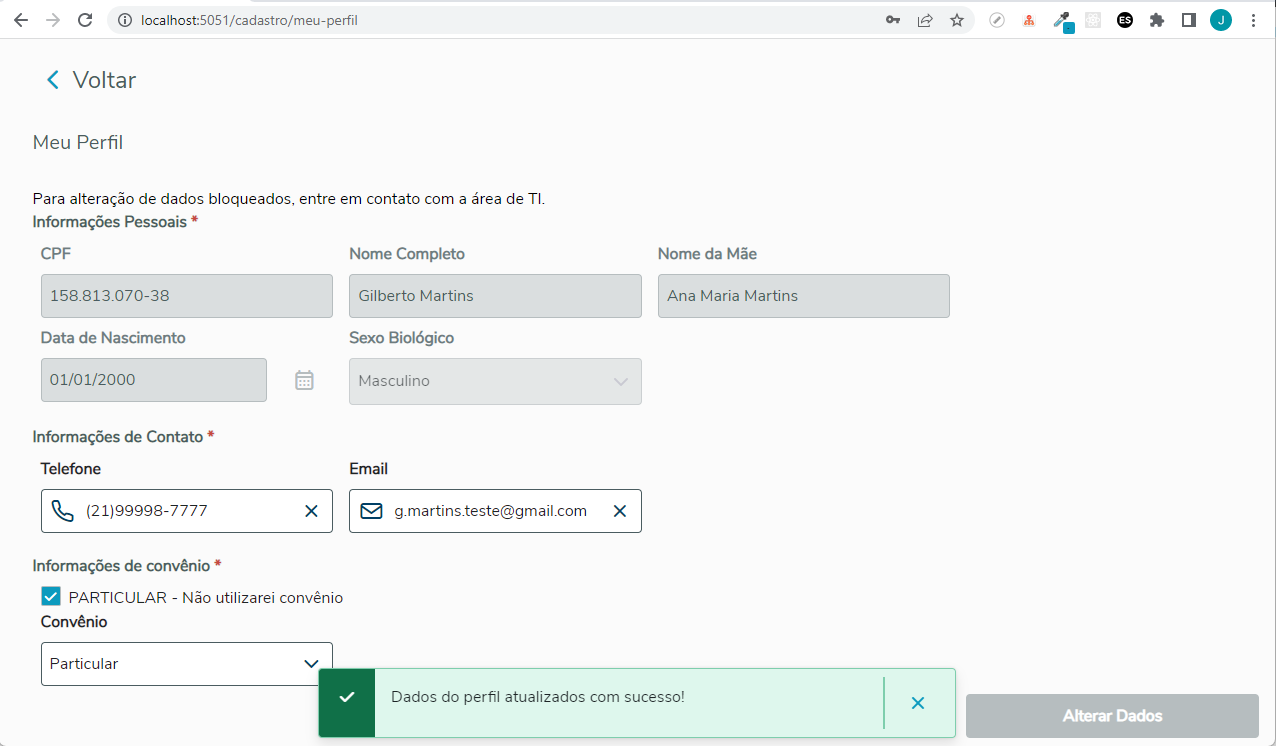Clear the Email field with X icon
Viewport: 1276px width, 746px height.
620,511
